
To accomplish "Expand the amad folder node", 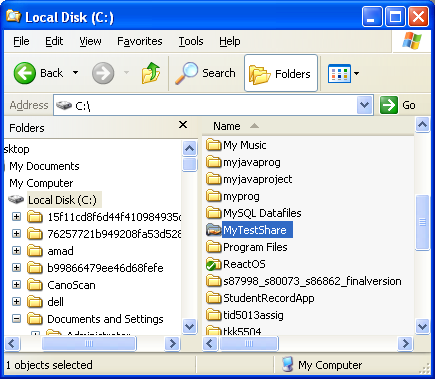I will 16,251.
